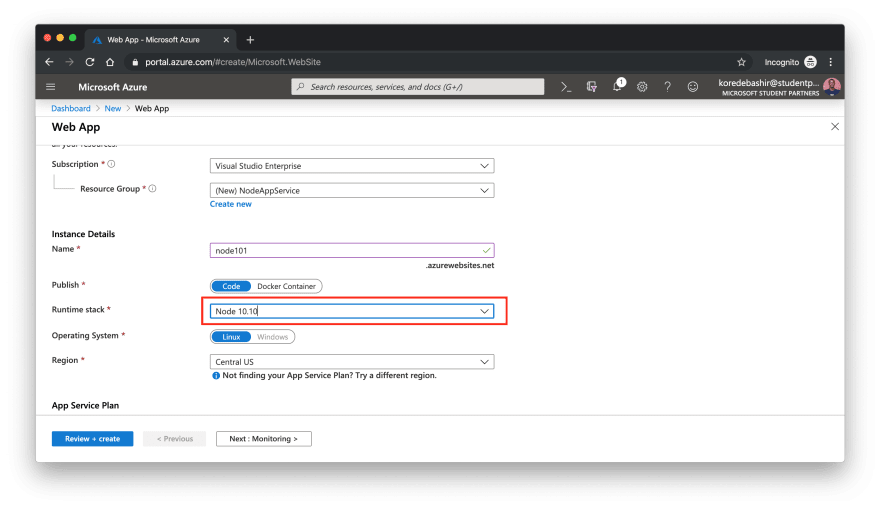Focus the app Name input field
This screenshot has height=509, width=880.
(x=352, y=251)
